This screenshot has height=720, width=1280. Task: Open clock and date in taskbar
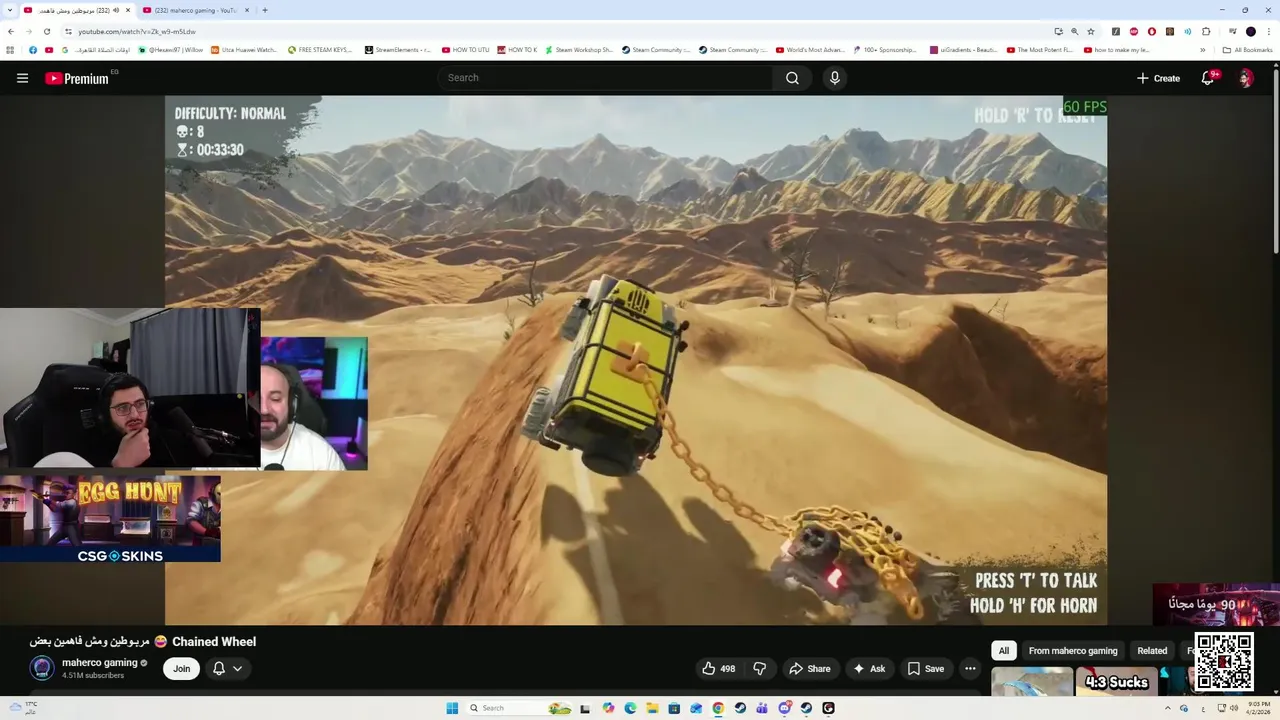pos(1258,708)
